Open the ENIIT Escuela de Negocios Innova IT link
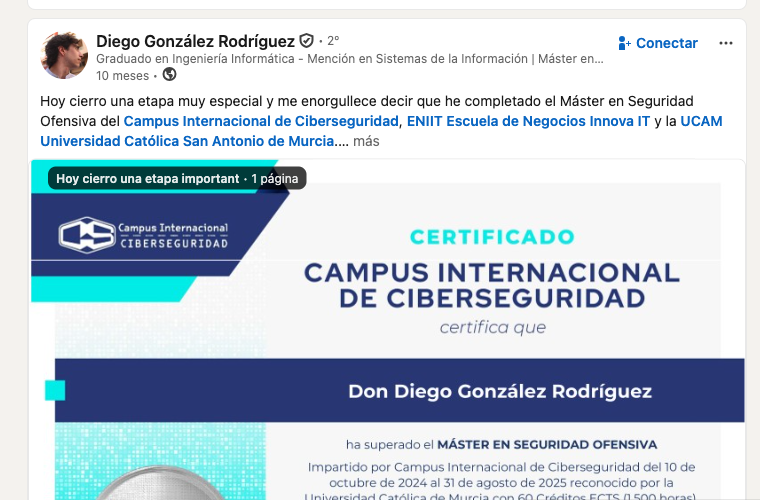 528,121
